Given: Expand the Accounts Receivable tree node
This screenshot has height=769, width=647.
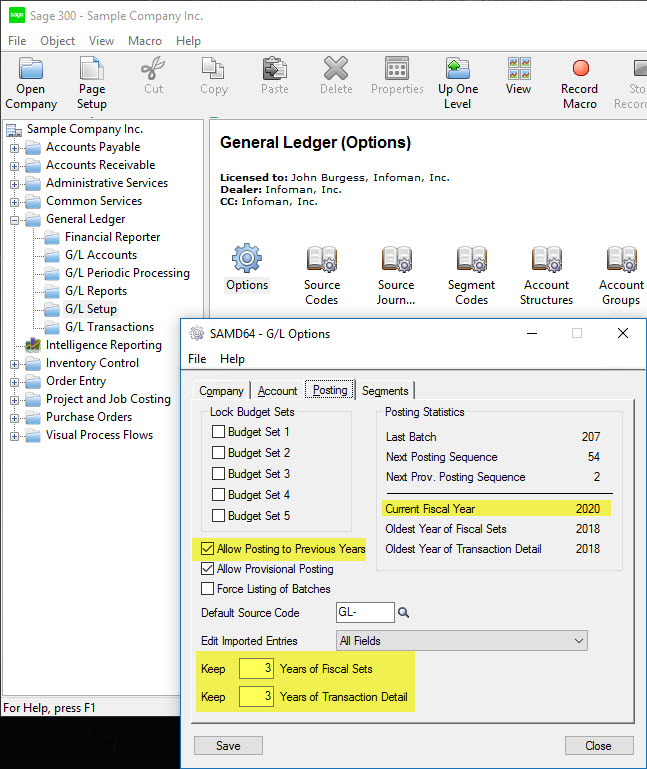Looking at the screenshot, I should (15, 166).
